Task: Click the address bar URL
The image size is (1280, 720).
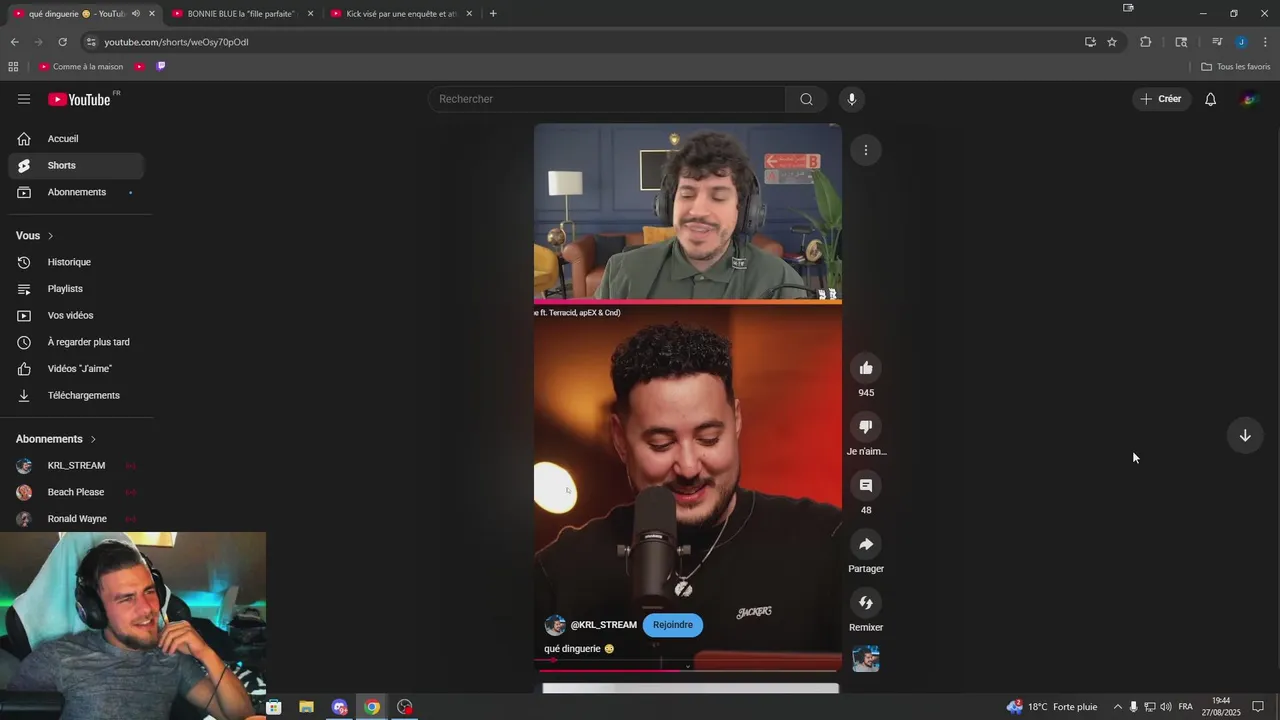Action: pos(176,42)
